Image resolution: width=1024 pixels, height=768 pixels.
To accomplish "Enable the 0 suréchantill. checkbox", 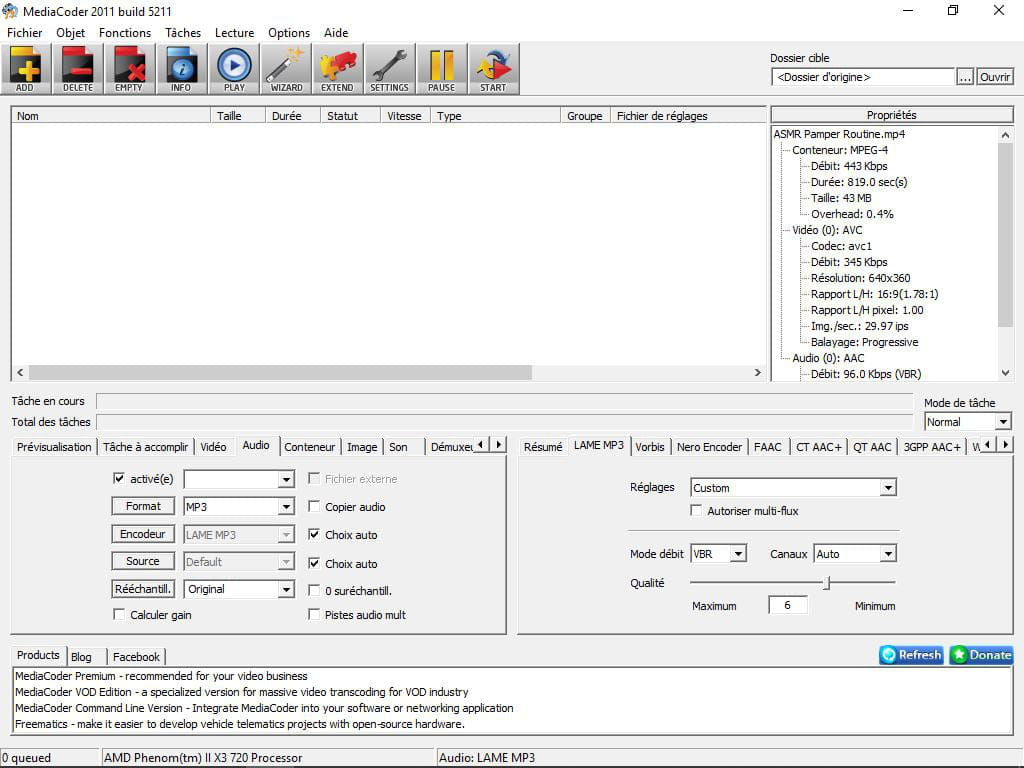I will [314, 590].
